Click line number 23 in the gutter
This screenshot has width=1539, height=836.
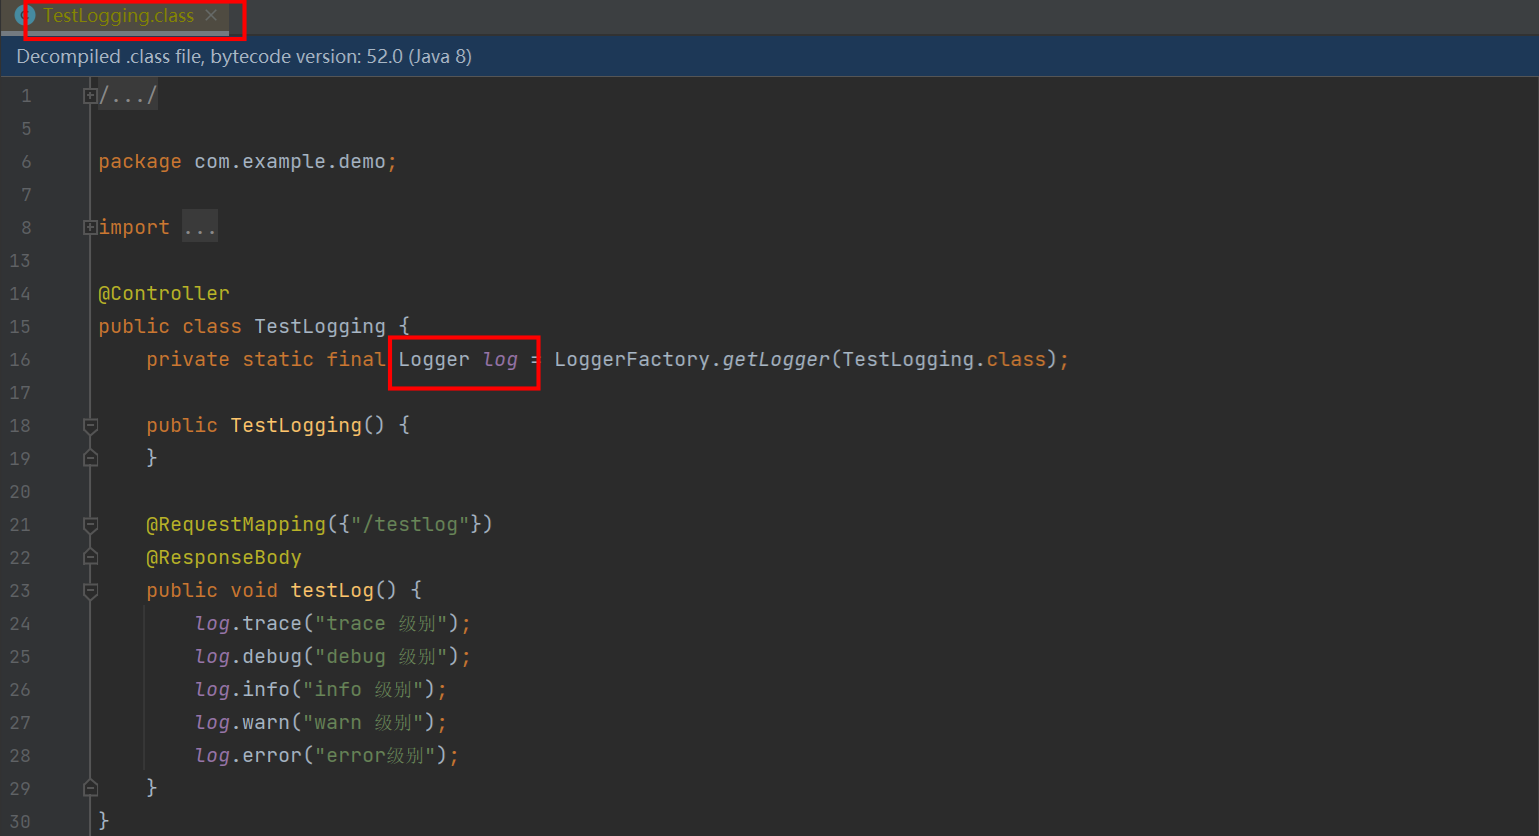click(20, 591)
